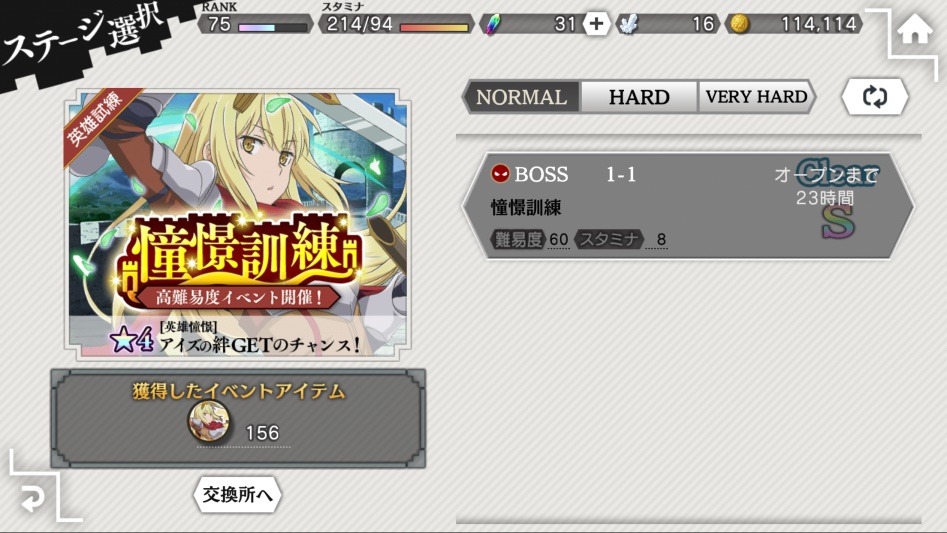This screenshot has height=533, width=947.
Task: Tap the red BOSS face icon
Action: coord(500,174)
